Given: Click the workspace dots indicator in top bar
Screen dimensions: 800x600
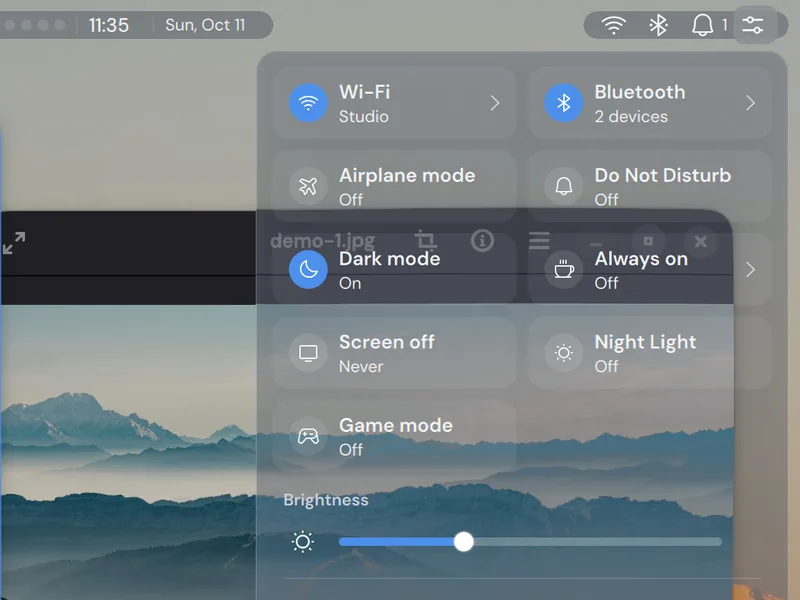Looking at the screenshot, I should (35, 25).
